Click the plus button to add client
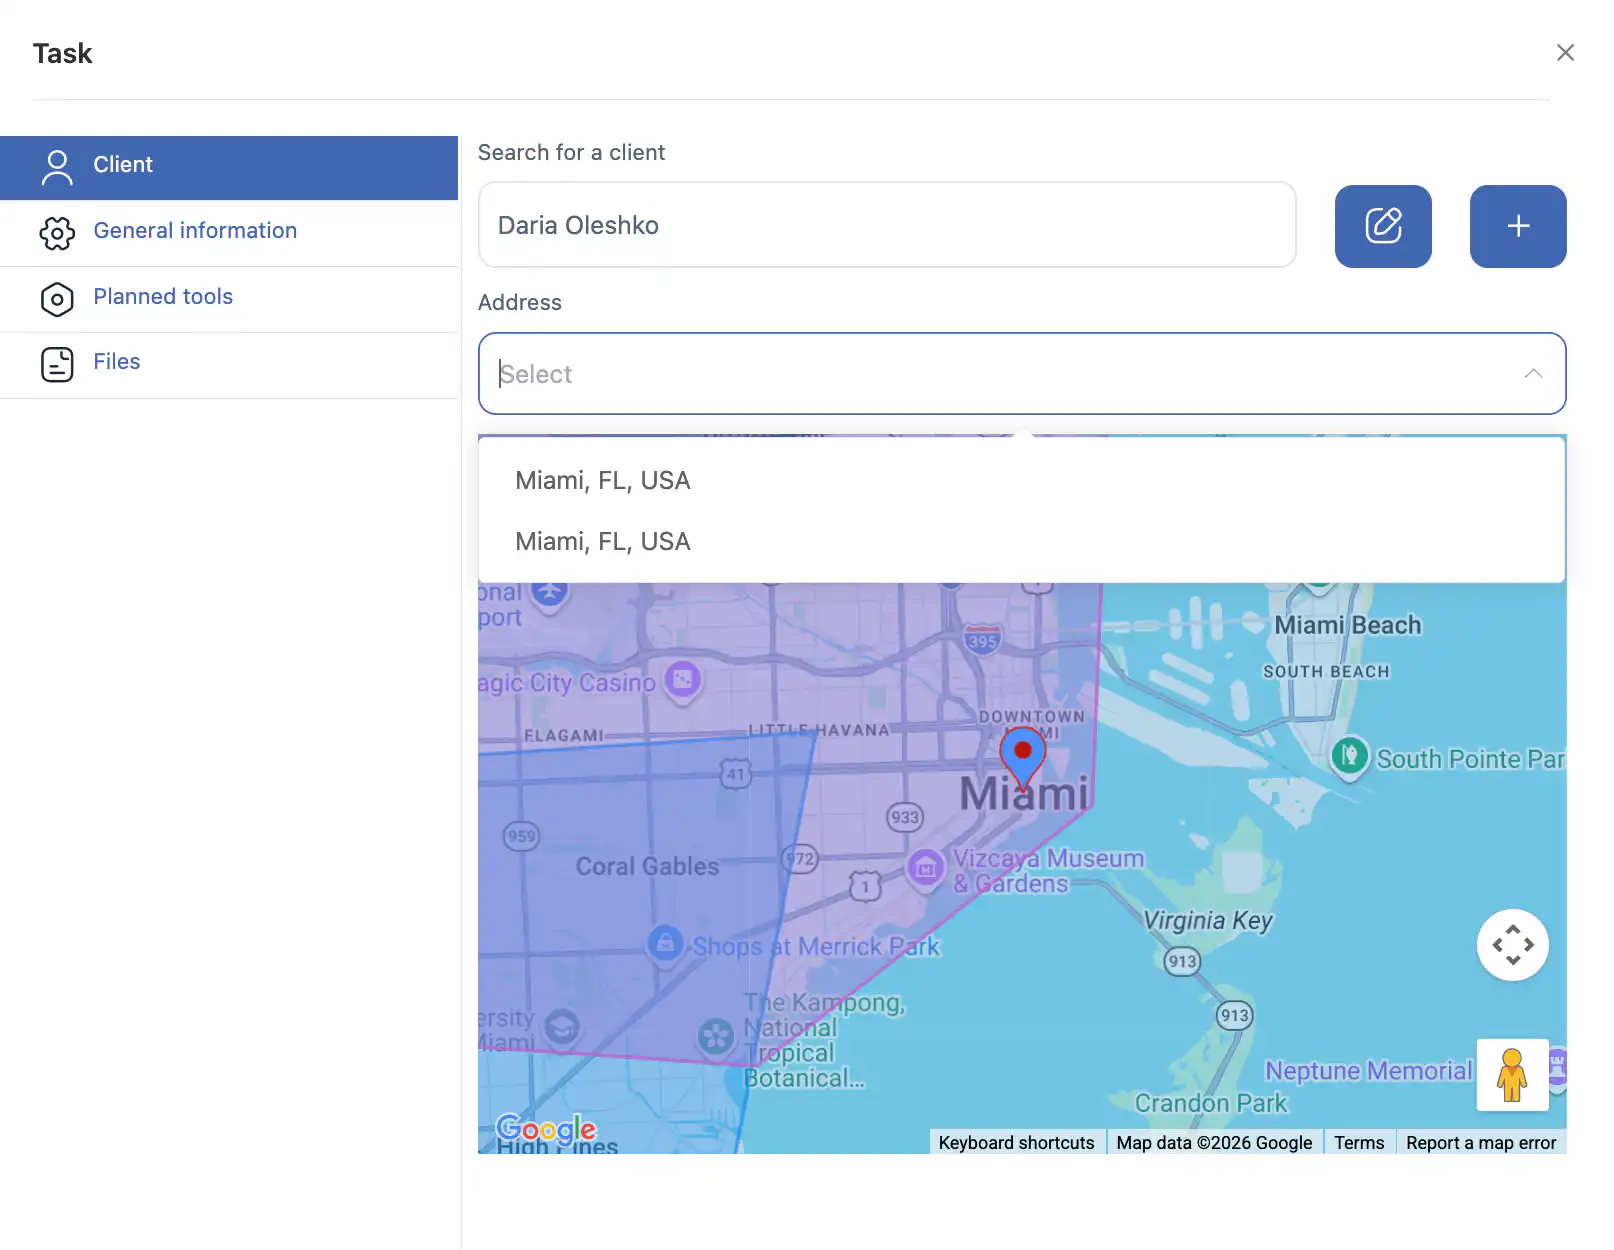The image size is (1614, 1250). pyautogui.click(x=1517, y=226)
